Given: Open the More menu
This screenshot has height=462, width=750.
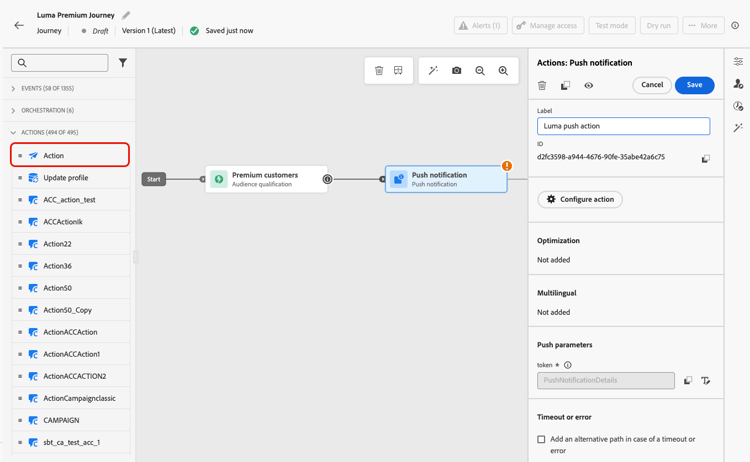Looking at the screenshot, I should tap(703, 25).
